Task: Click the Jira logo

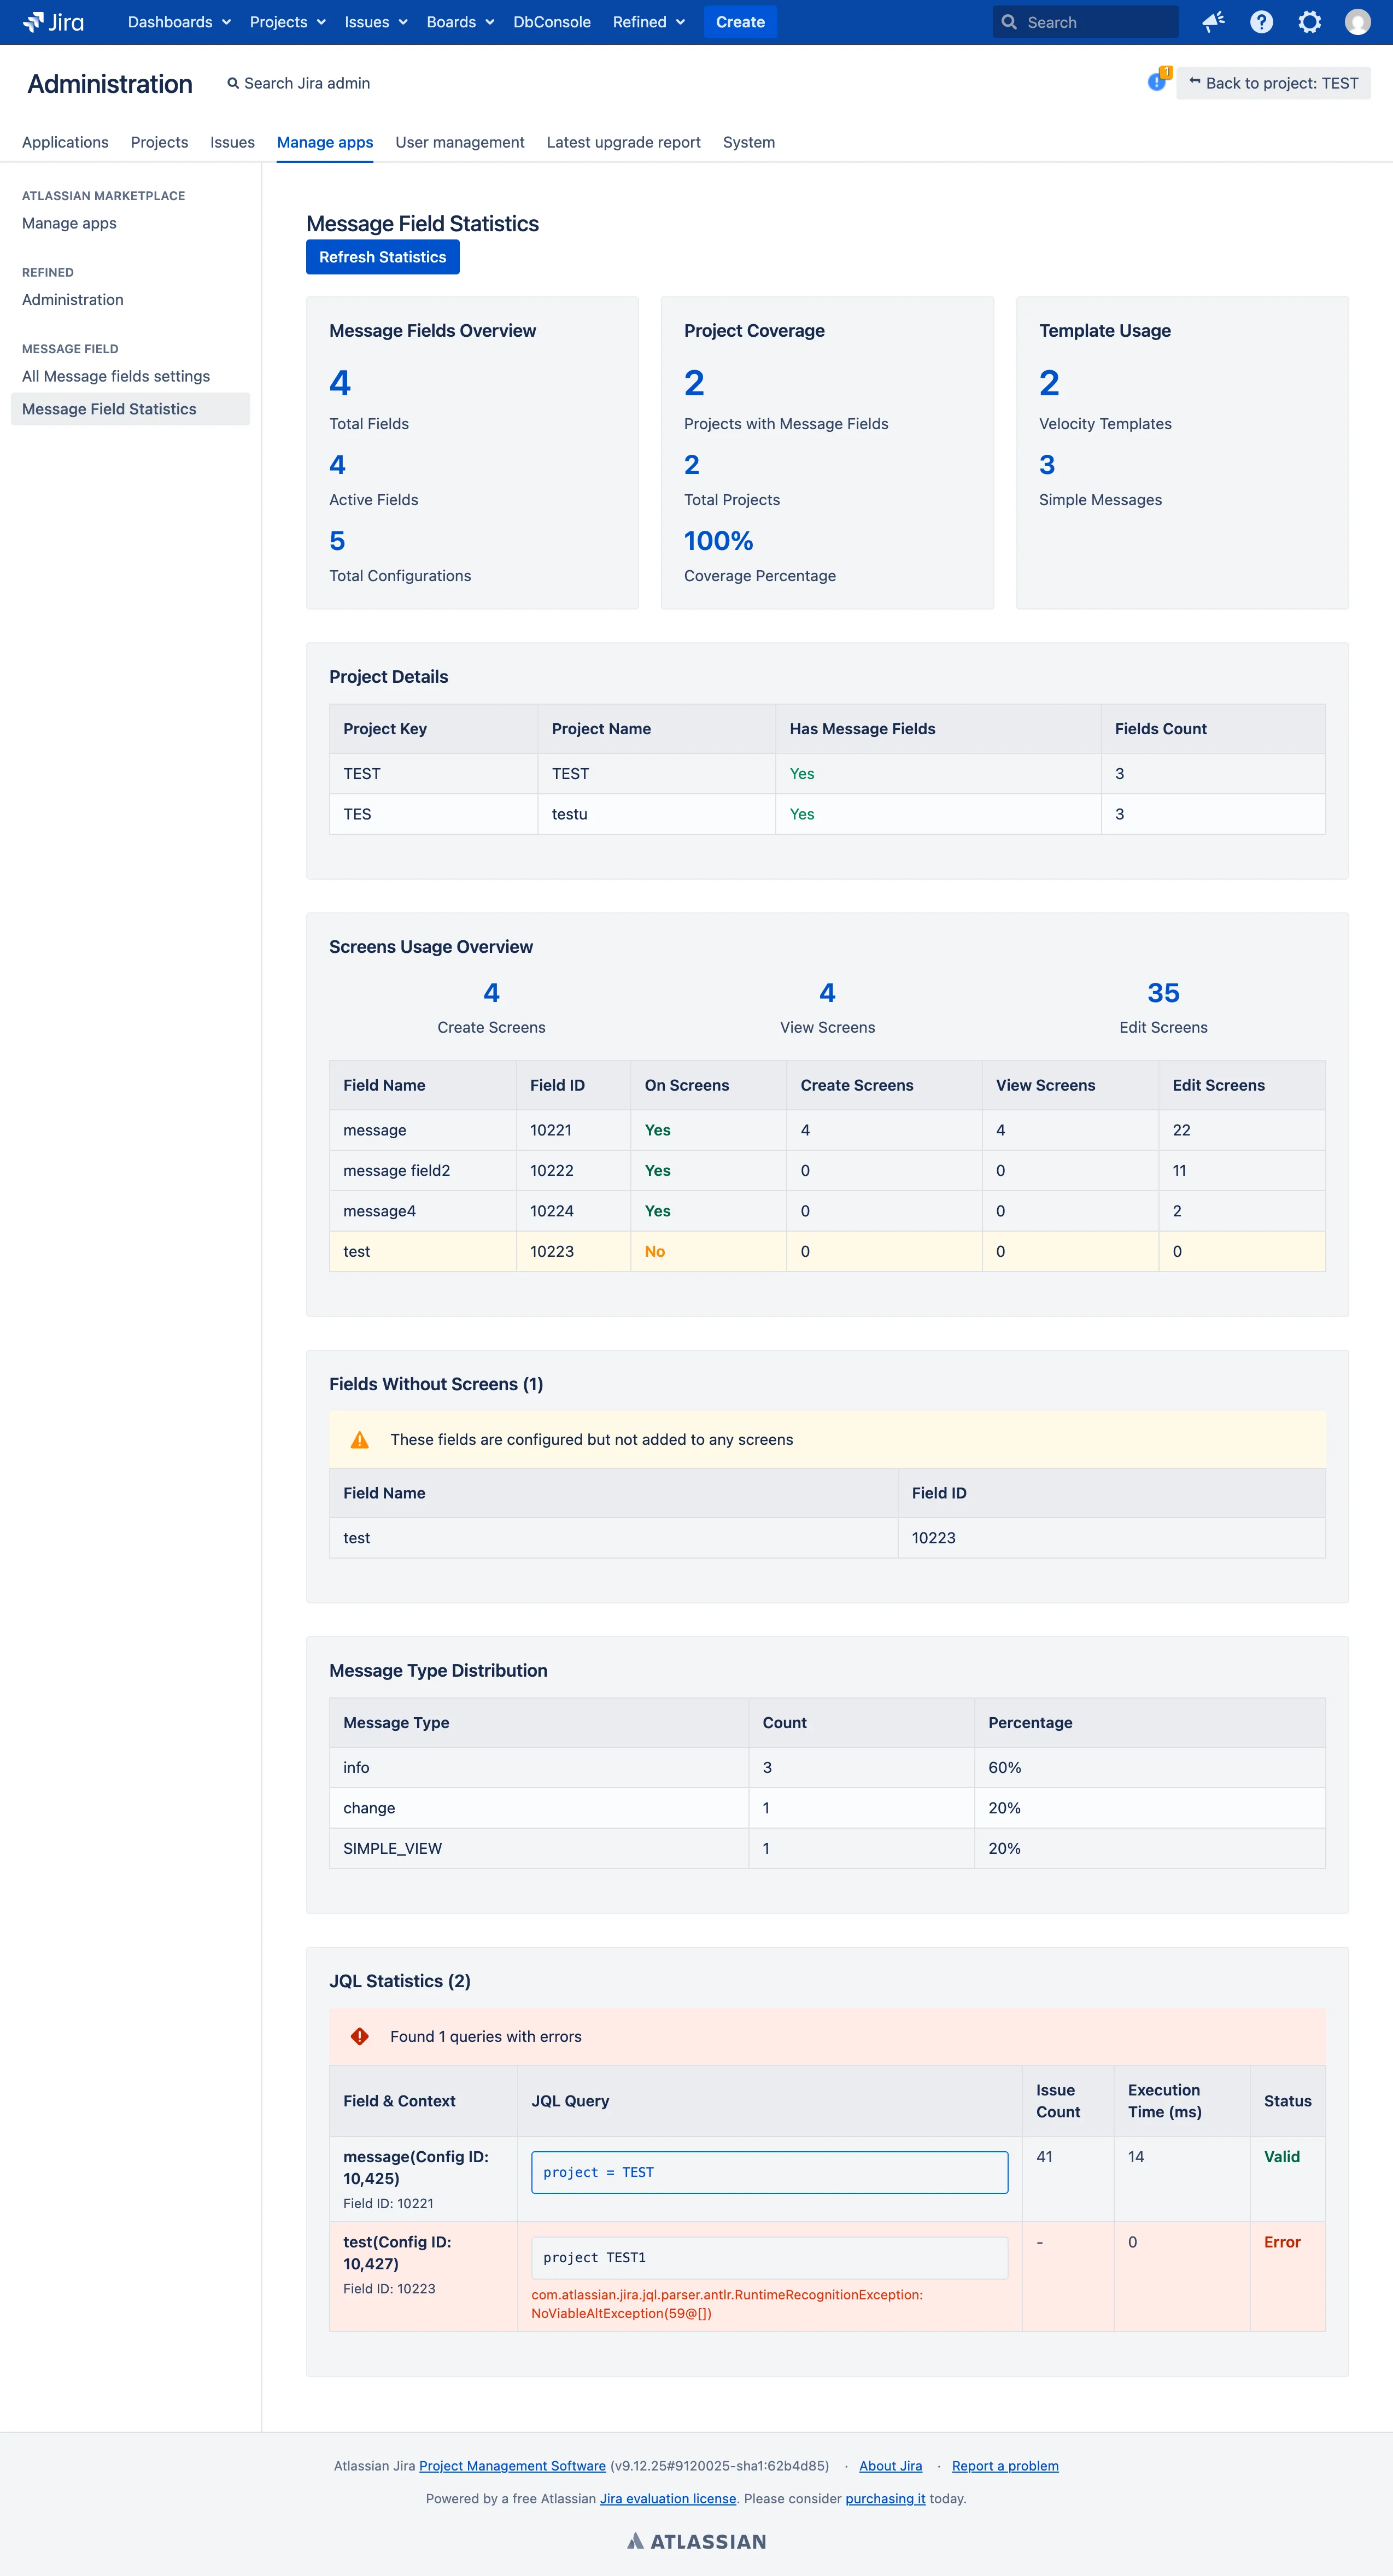Action: 53,22
